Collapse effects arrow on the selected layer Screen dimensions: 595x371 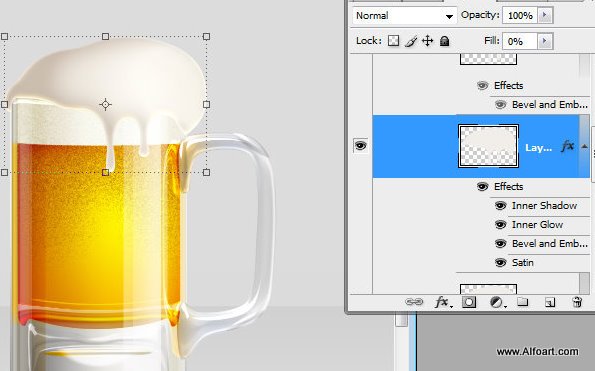pos(584,146)
